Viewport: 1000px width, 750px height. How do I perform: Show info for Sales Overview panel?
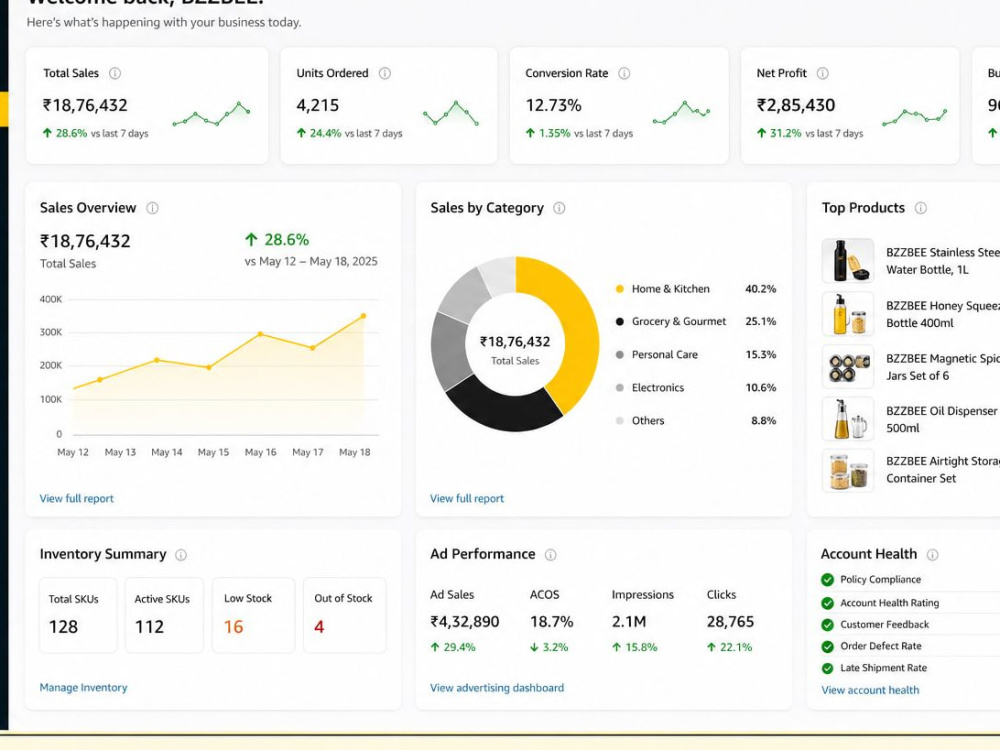pos(152,208)
